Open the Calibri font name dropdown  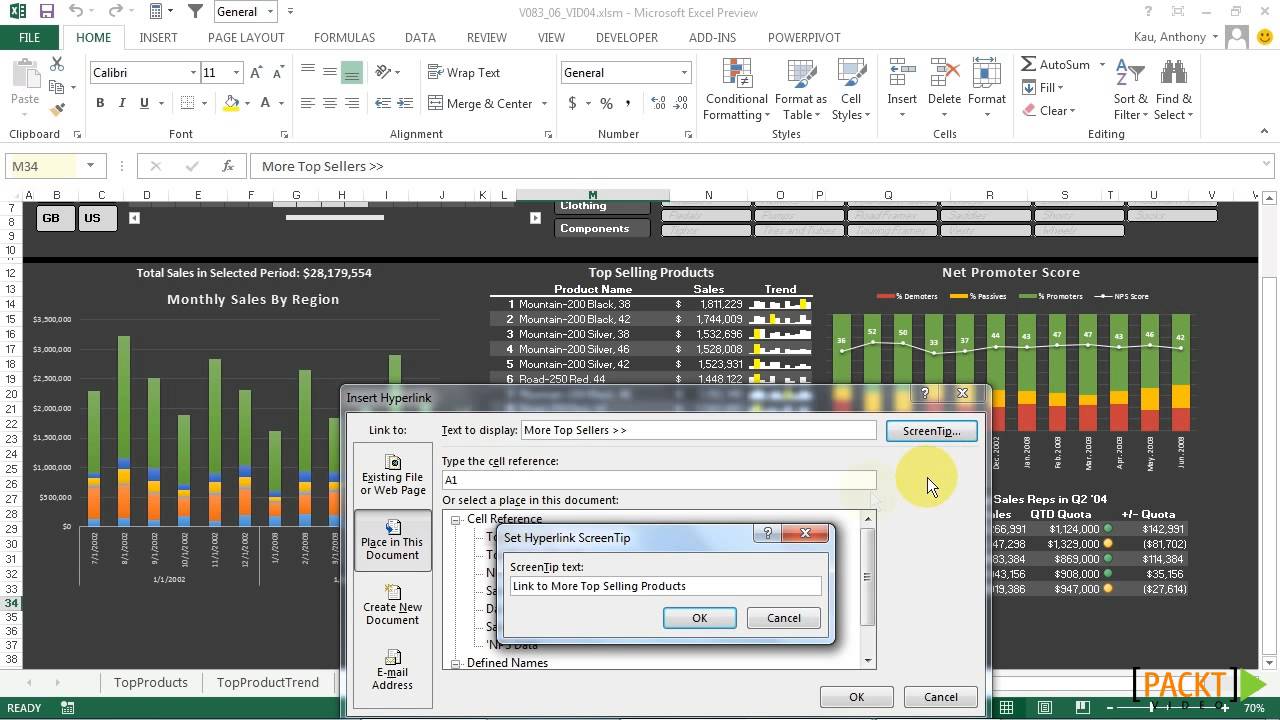pyautogui.click(x=193, y=73)
